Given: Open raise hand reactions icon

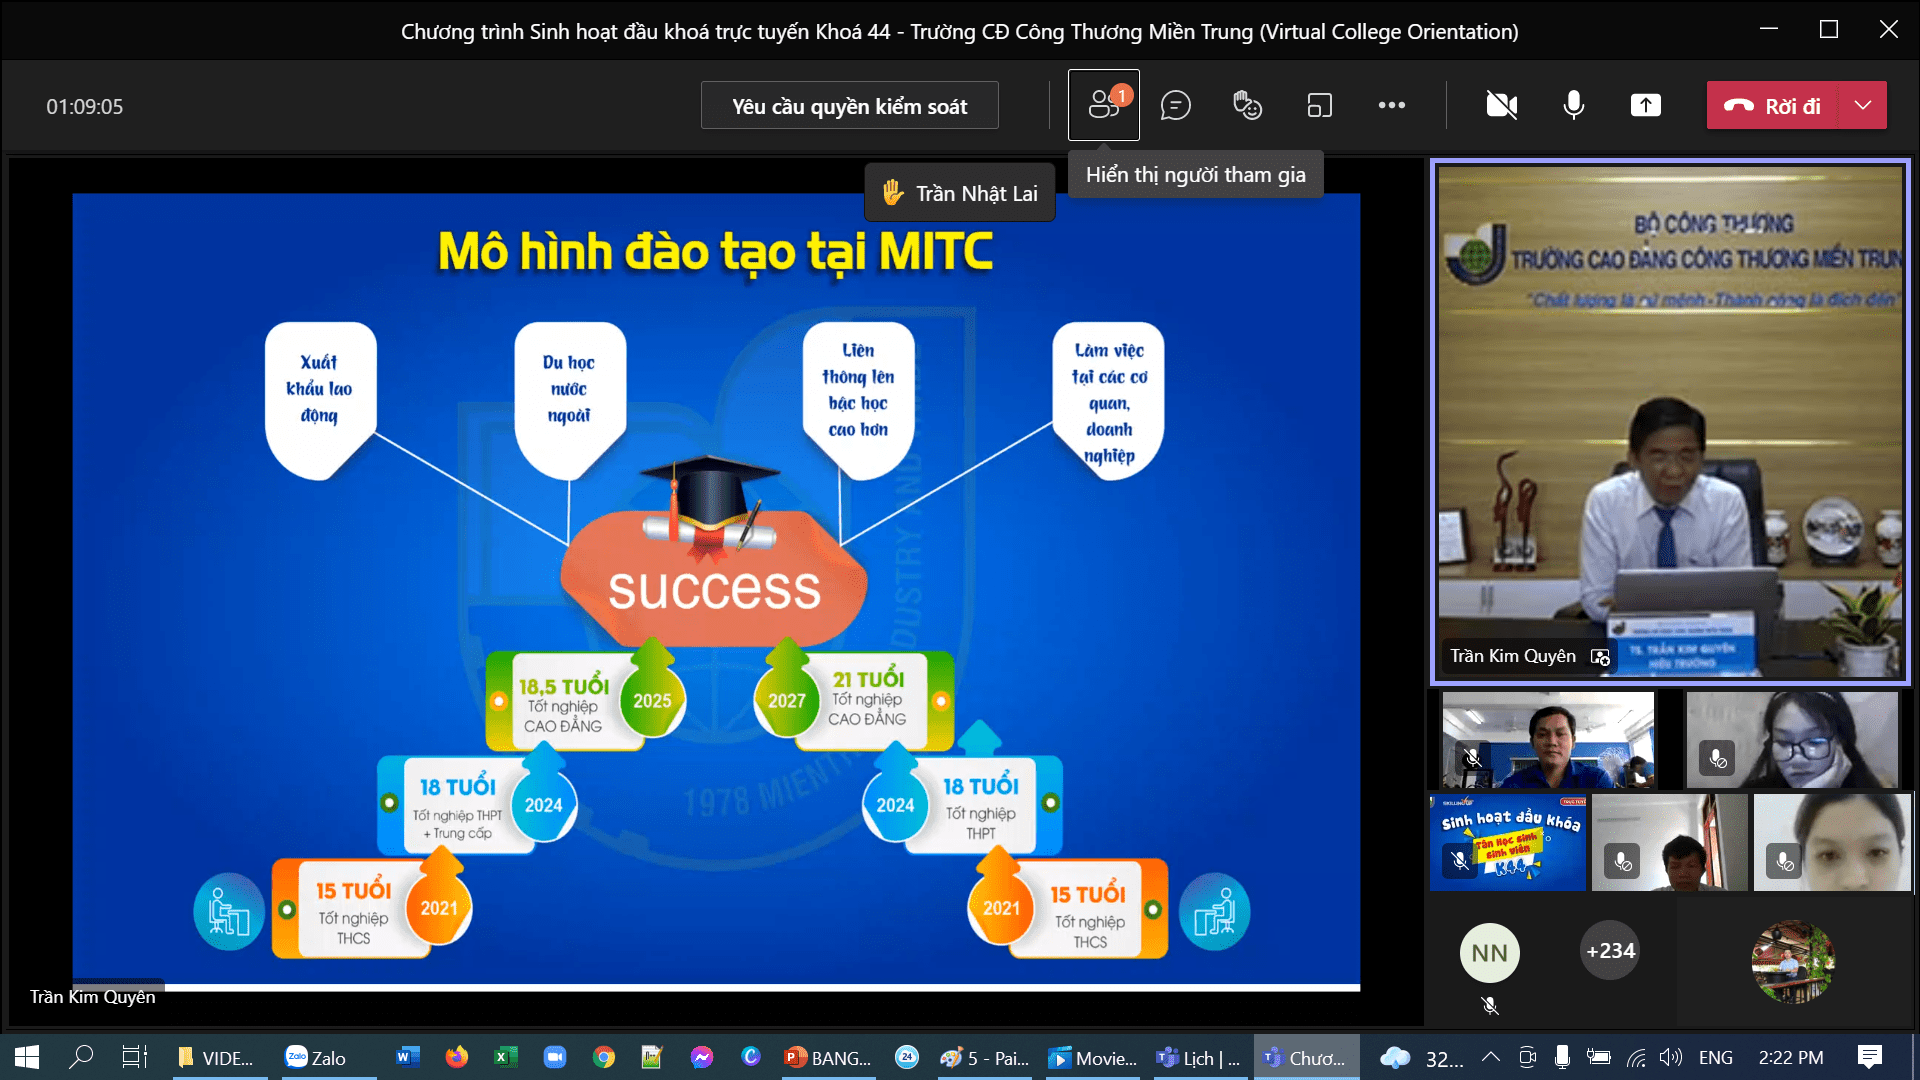Looking at the screenshot, I should pyautogui.click(x=1247, y=105).
